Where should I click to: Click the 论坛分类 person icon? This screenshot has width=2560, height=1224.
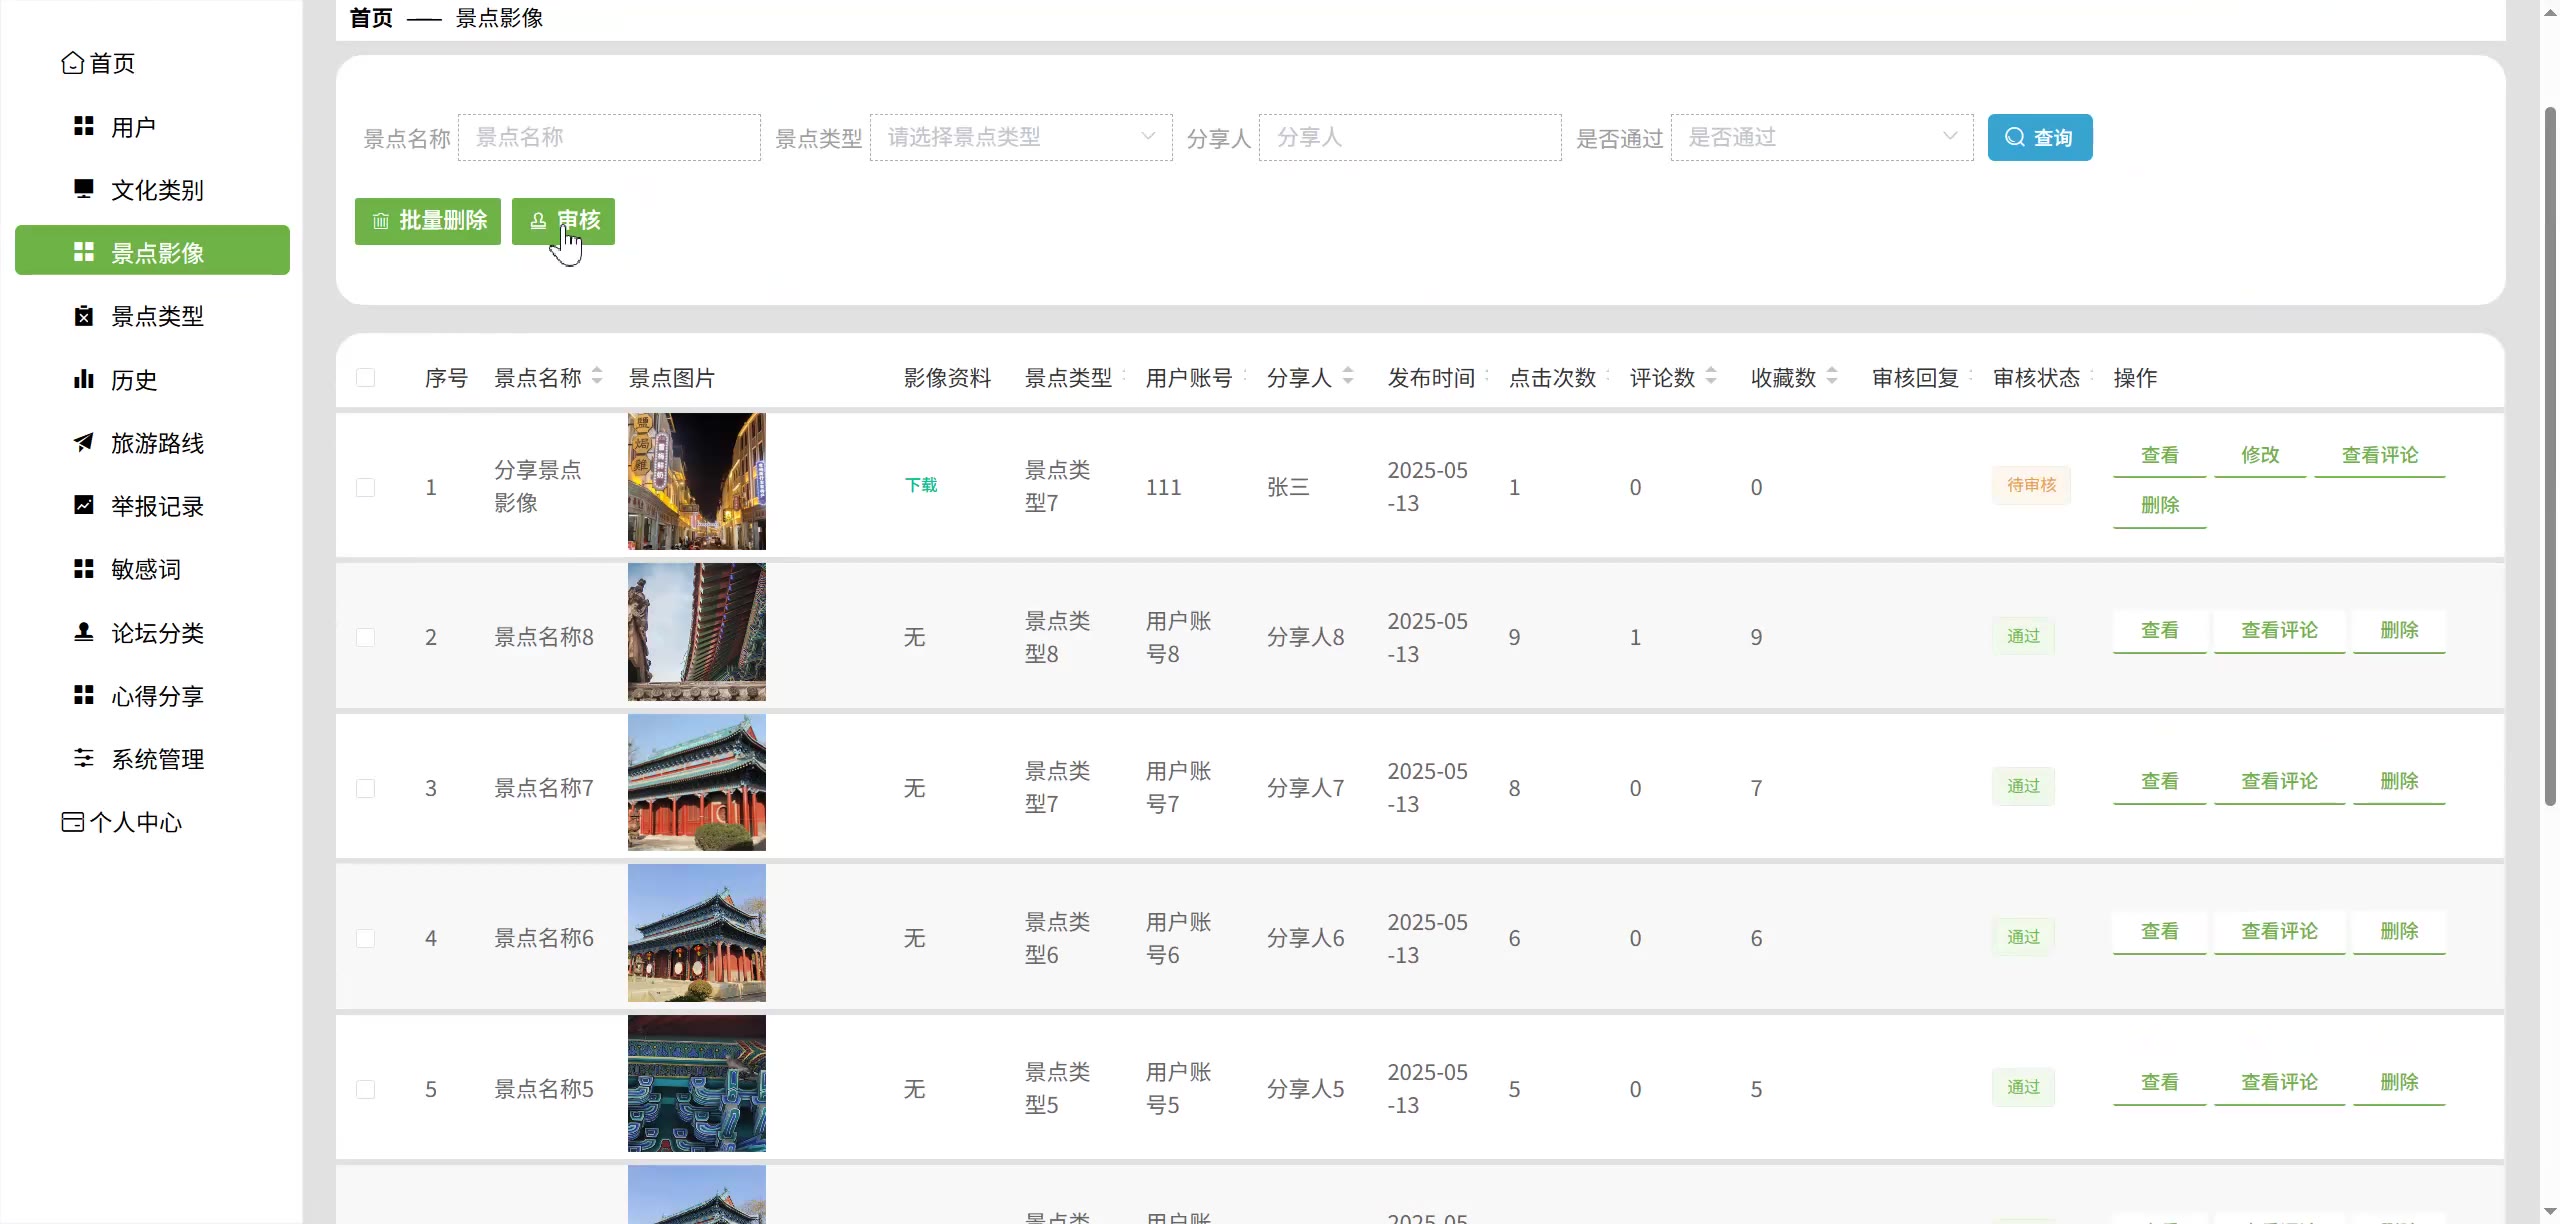tap(84, 632)
